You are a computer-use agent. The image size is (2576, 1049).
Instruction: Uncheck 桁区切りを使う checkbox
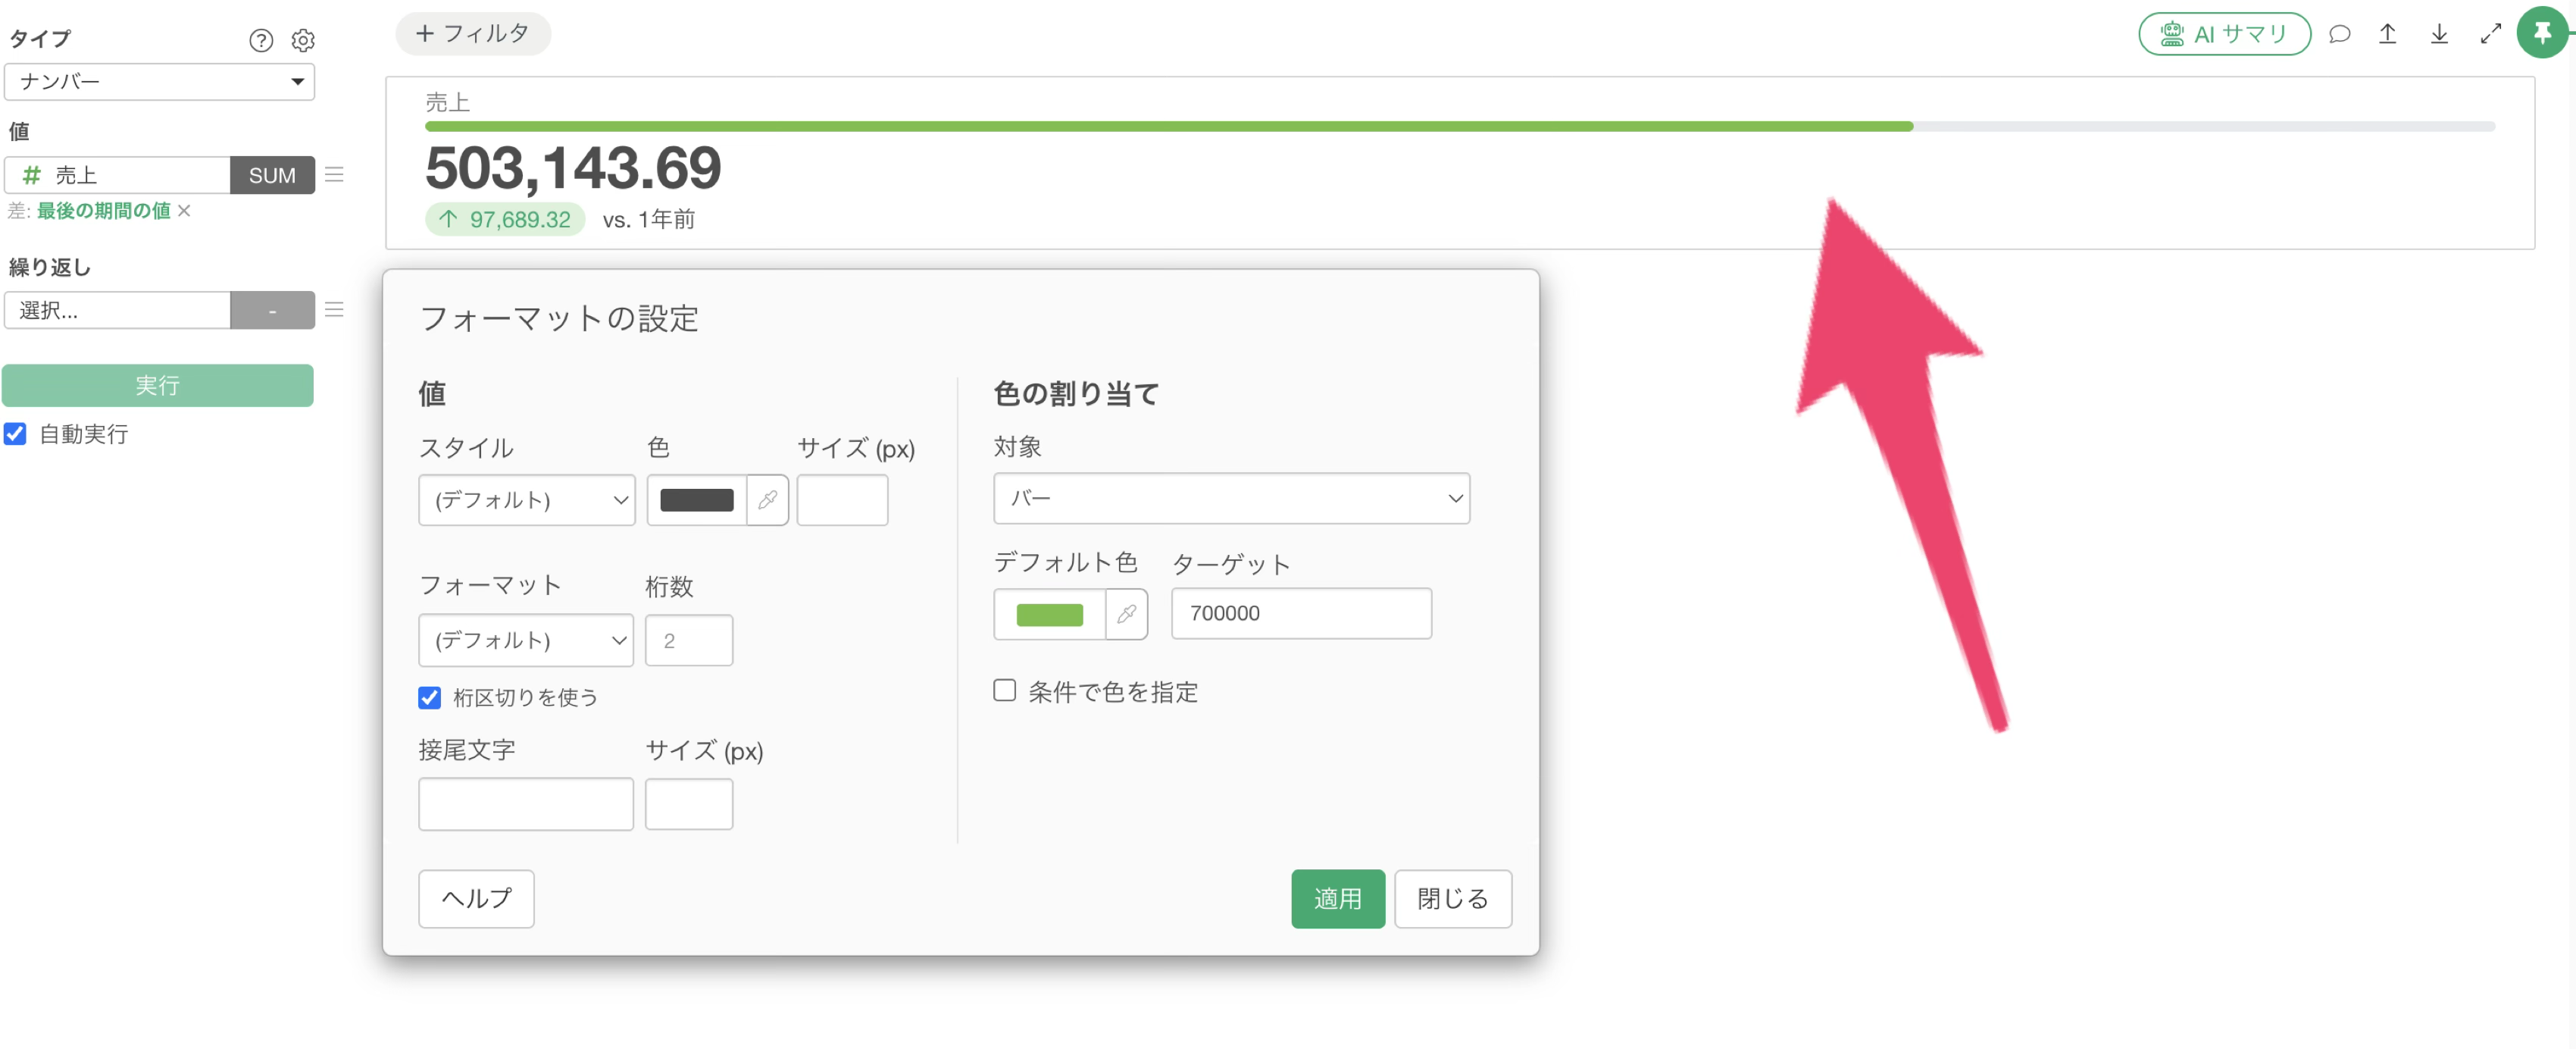tap(429, 697)
